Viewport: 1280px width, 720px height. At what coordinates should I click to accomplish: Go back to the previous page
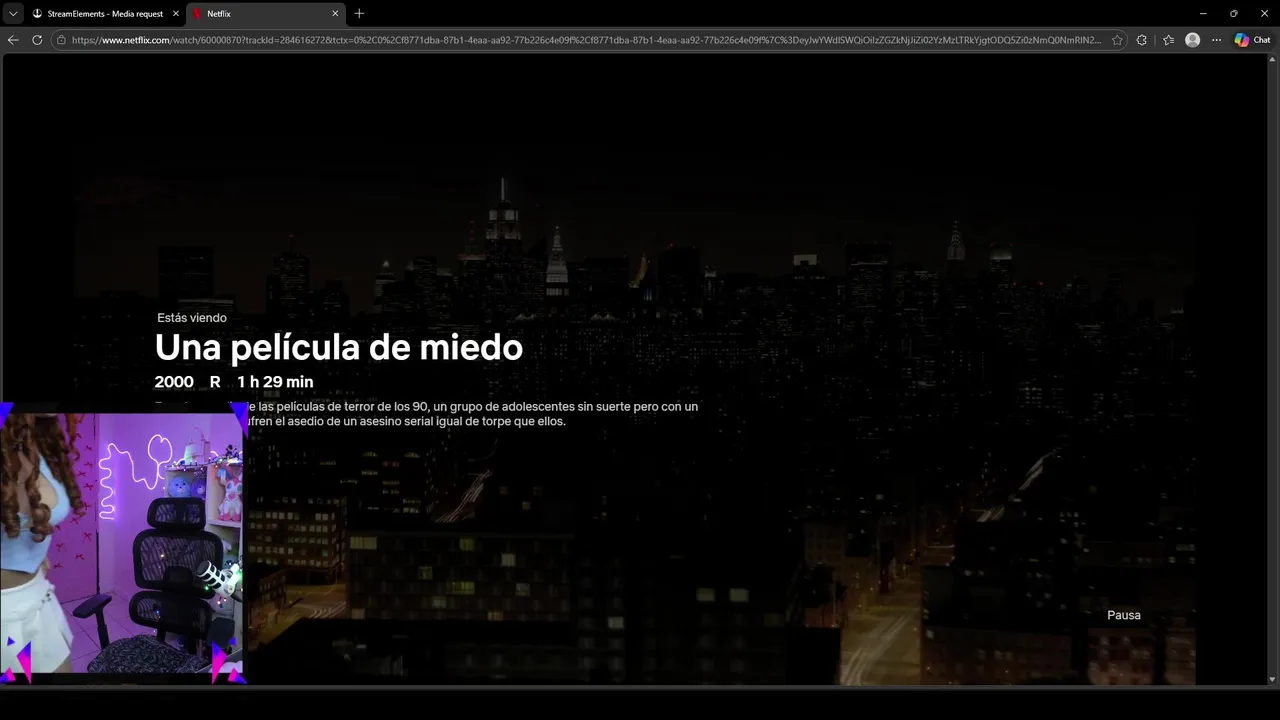(13, 40)
